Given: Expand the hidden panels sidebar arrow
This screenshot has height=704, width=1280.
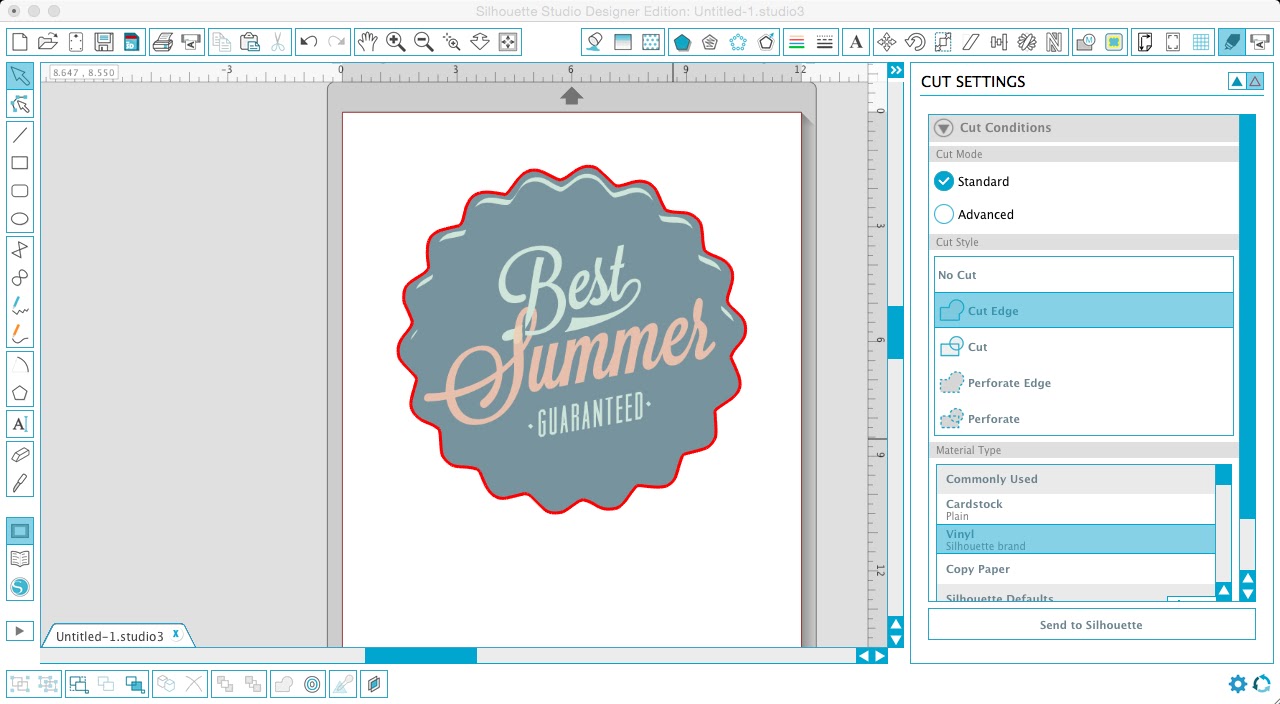Looking at the screenshot, I should point(895,70).
